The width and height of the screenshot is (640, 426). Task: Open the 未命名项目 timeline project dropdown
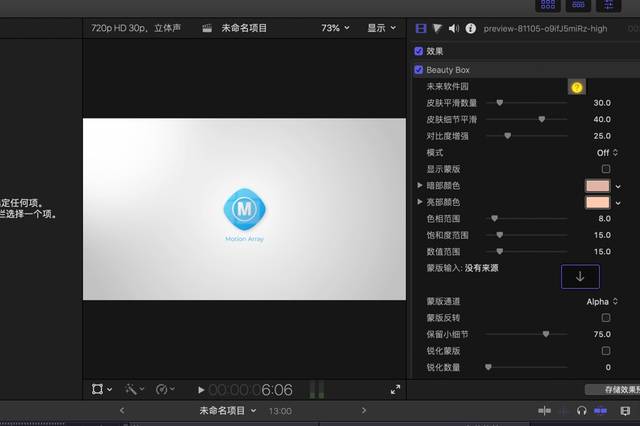point(227,410)
